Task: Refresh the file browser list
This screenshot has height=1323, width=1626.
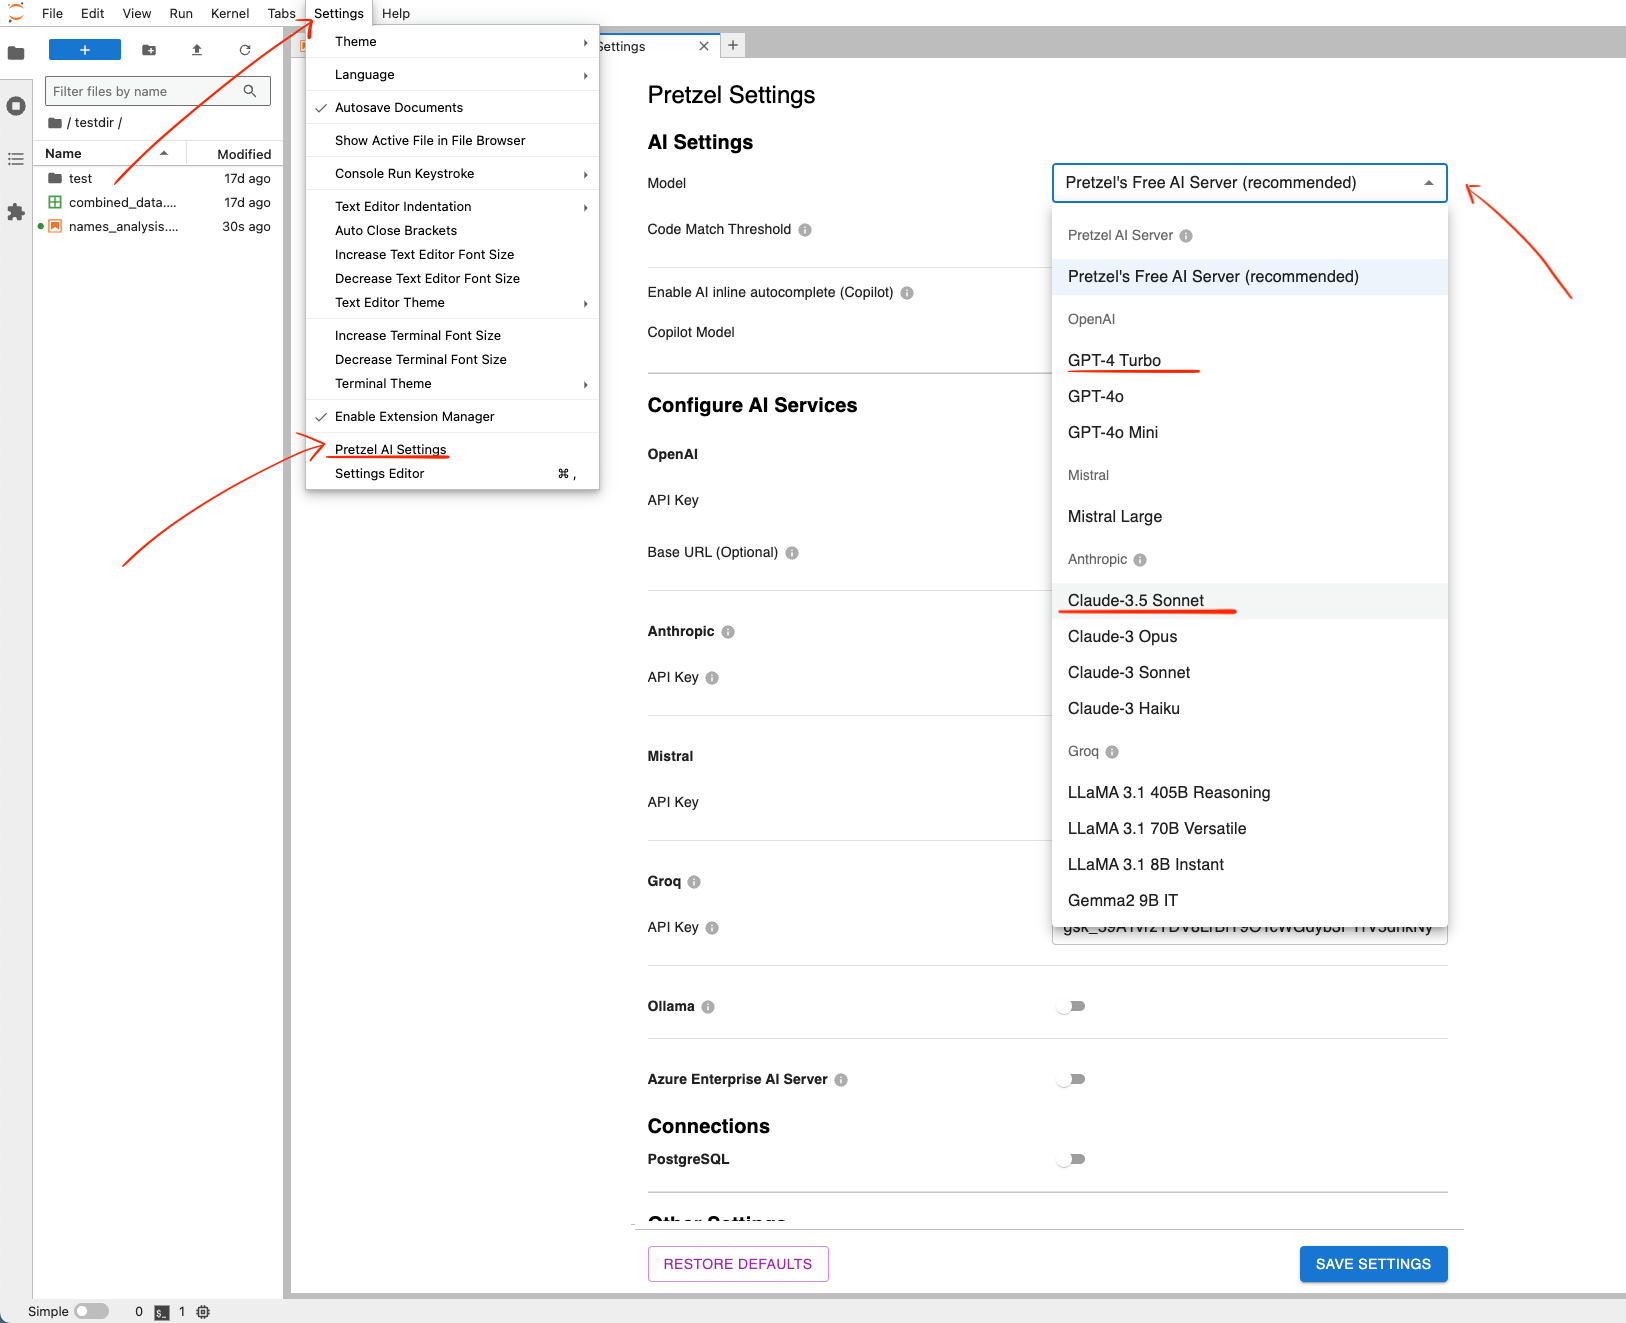Action: click(x=245, y=50)
